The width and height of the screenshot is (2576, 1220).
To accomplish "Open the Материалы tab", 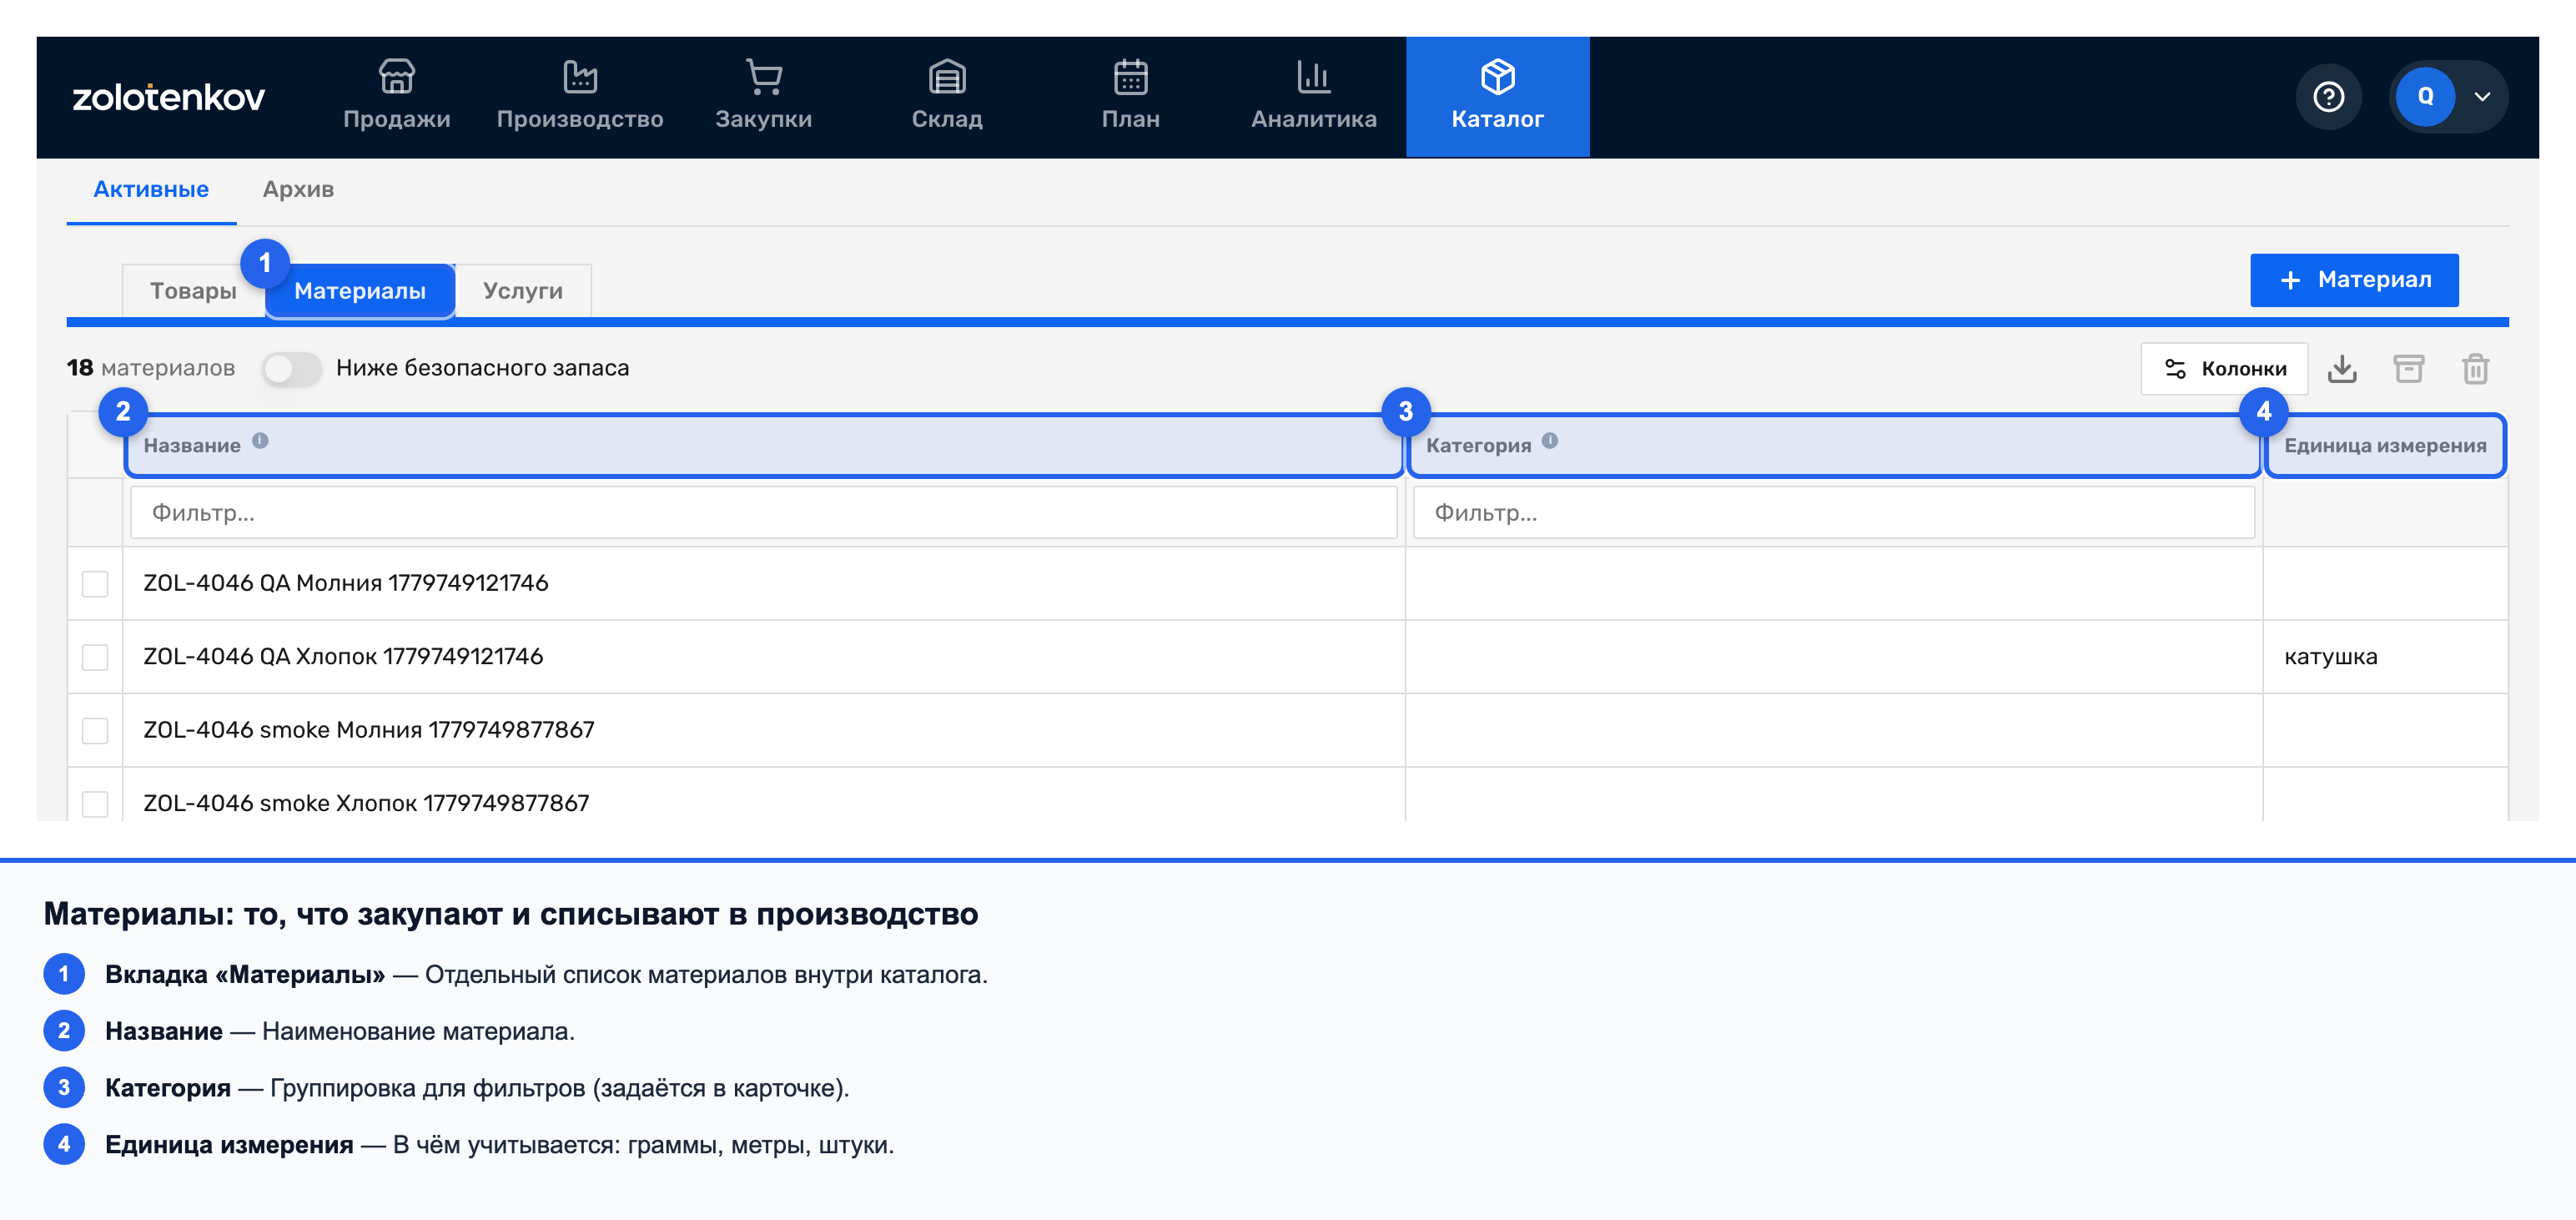I will [360, 291].
